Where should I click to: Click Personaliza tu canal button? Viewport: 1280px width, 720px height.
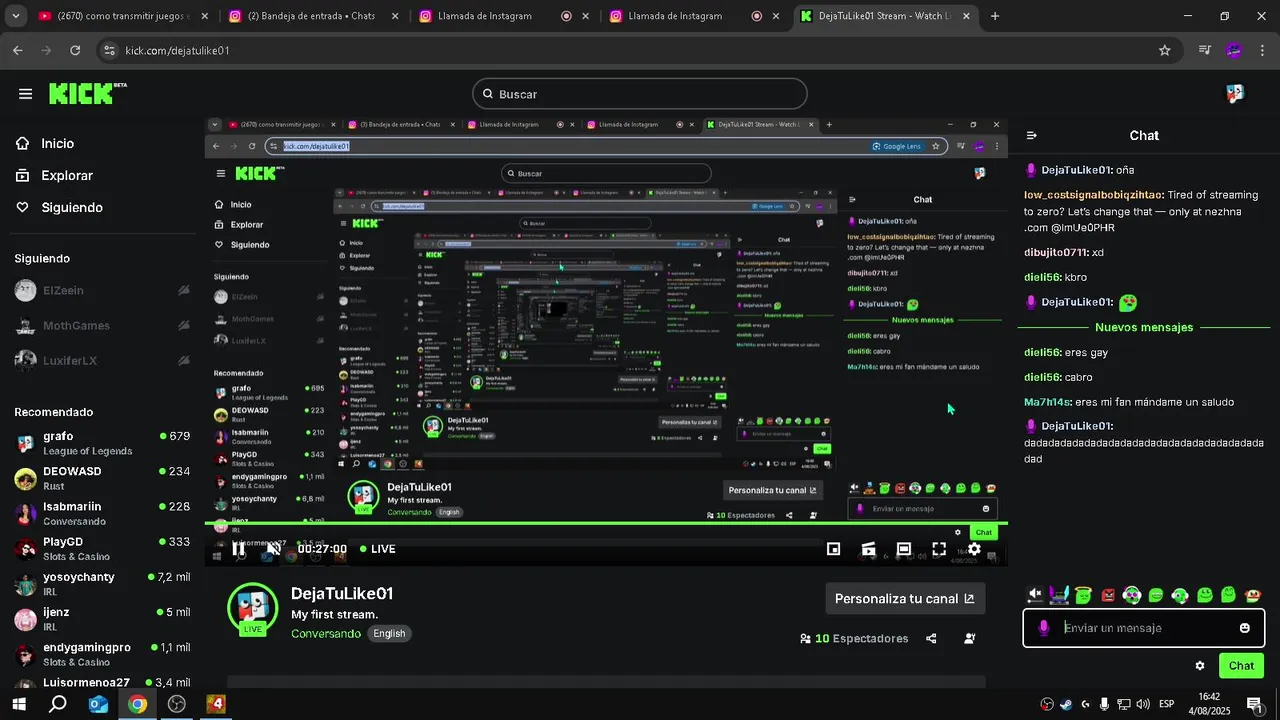(905, 598)
